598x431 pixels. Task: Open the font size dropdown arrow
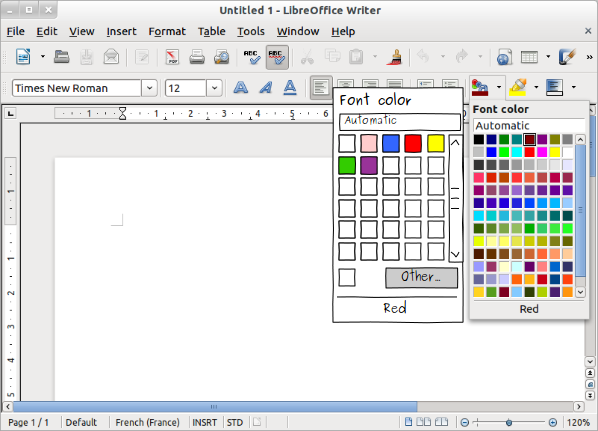point(214,88)
